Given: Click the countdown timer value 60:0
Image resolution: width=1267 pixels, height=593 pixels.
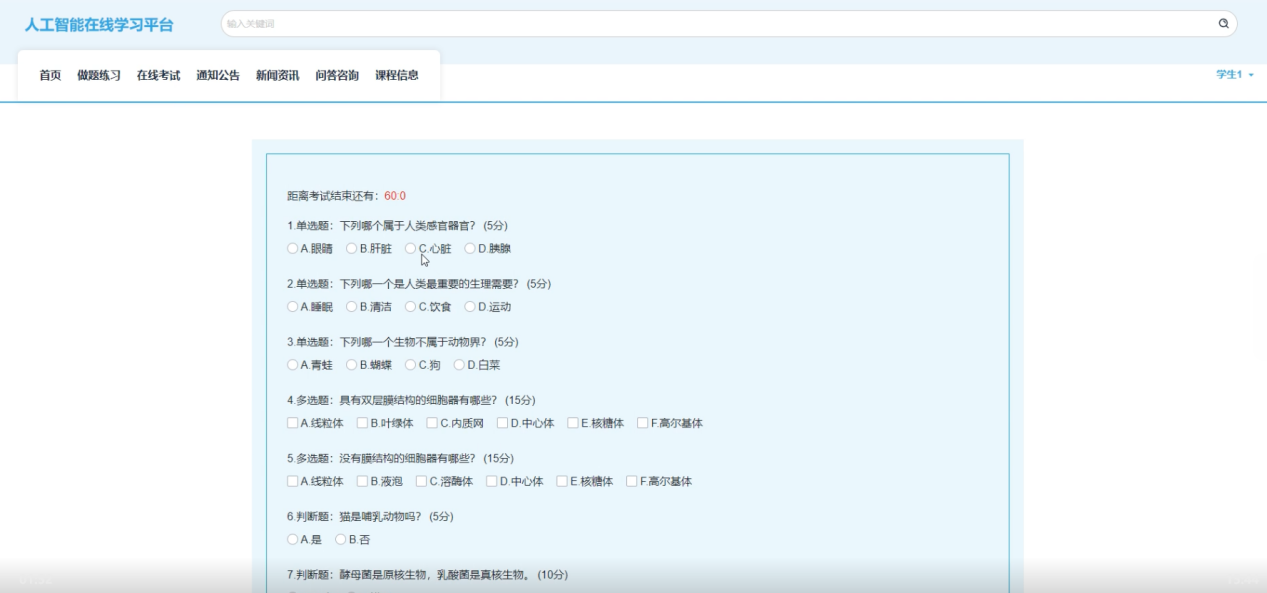Looking at the screenshot, I should click(395, 196).
